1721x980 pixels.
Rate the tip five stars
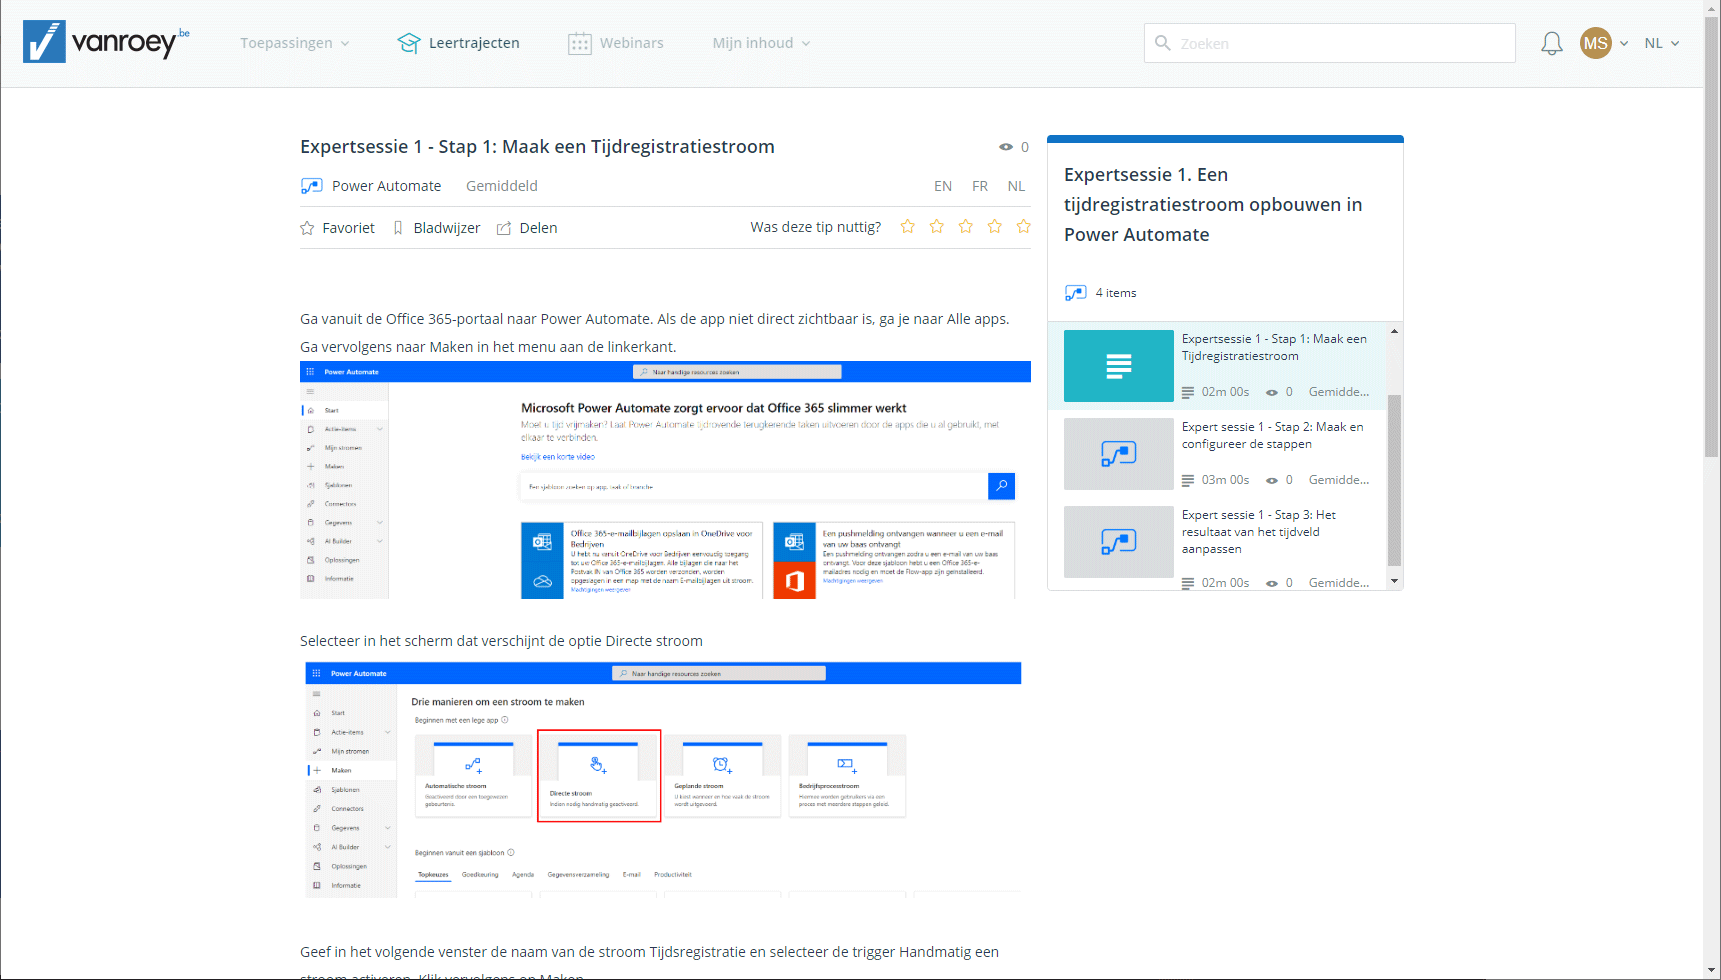[1024, 227]
